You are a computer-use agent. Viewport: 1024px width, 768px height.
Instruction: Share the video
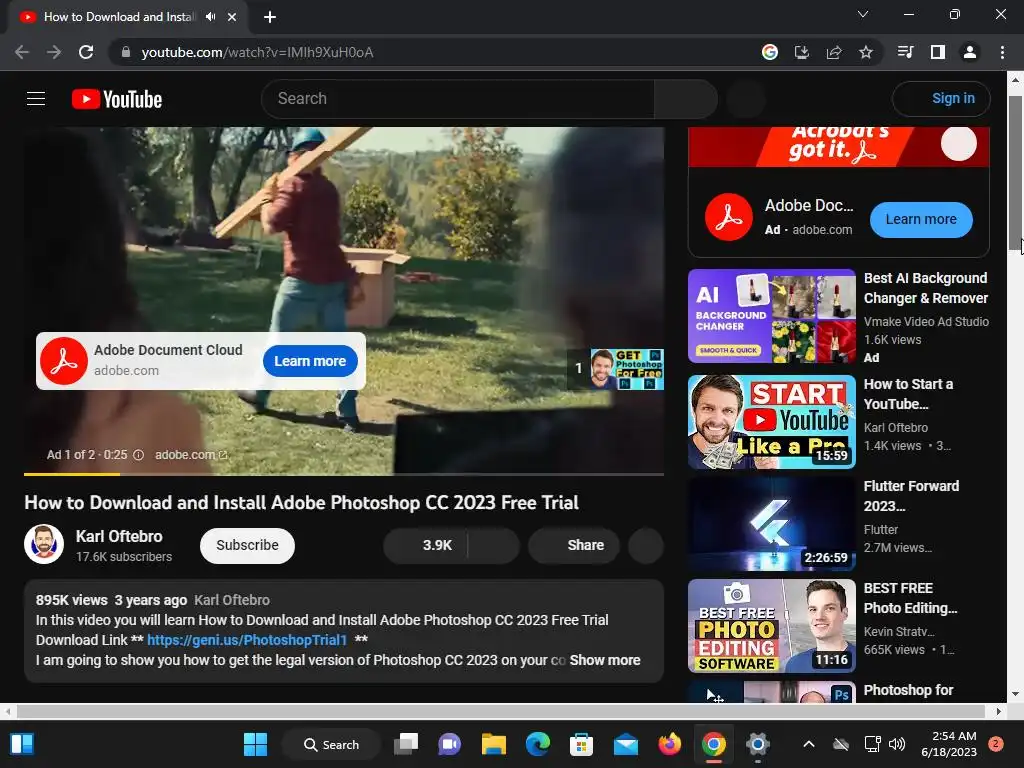[573, 545]
